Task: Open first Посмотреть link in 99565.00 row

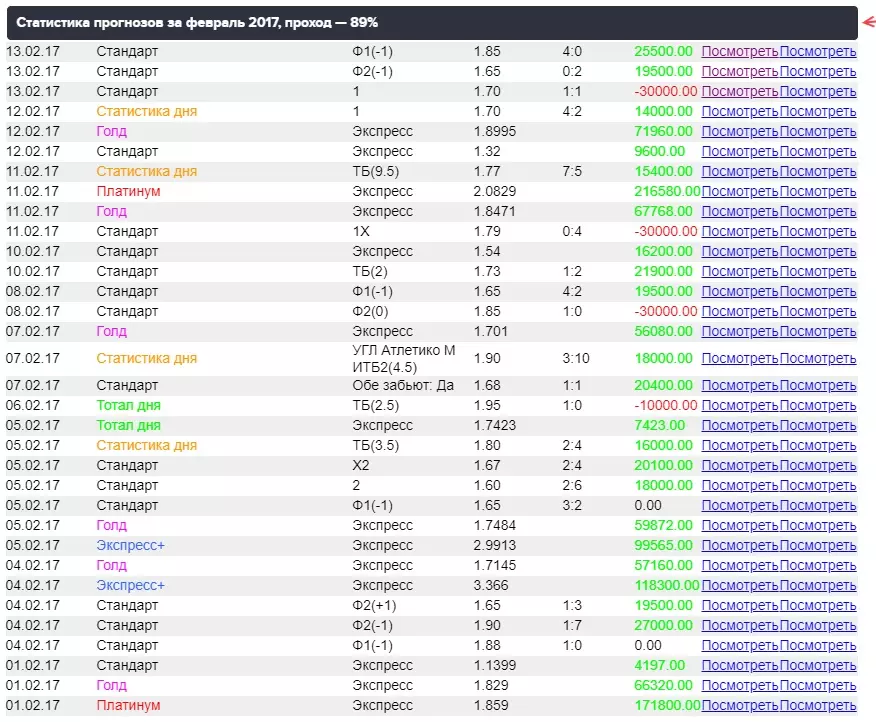Action: point(740,545)
